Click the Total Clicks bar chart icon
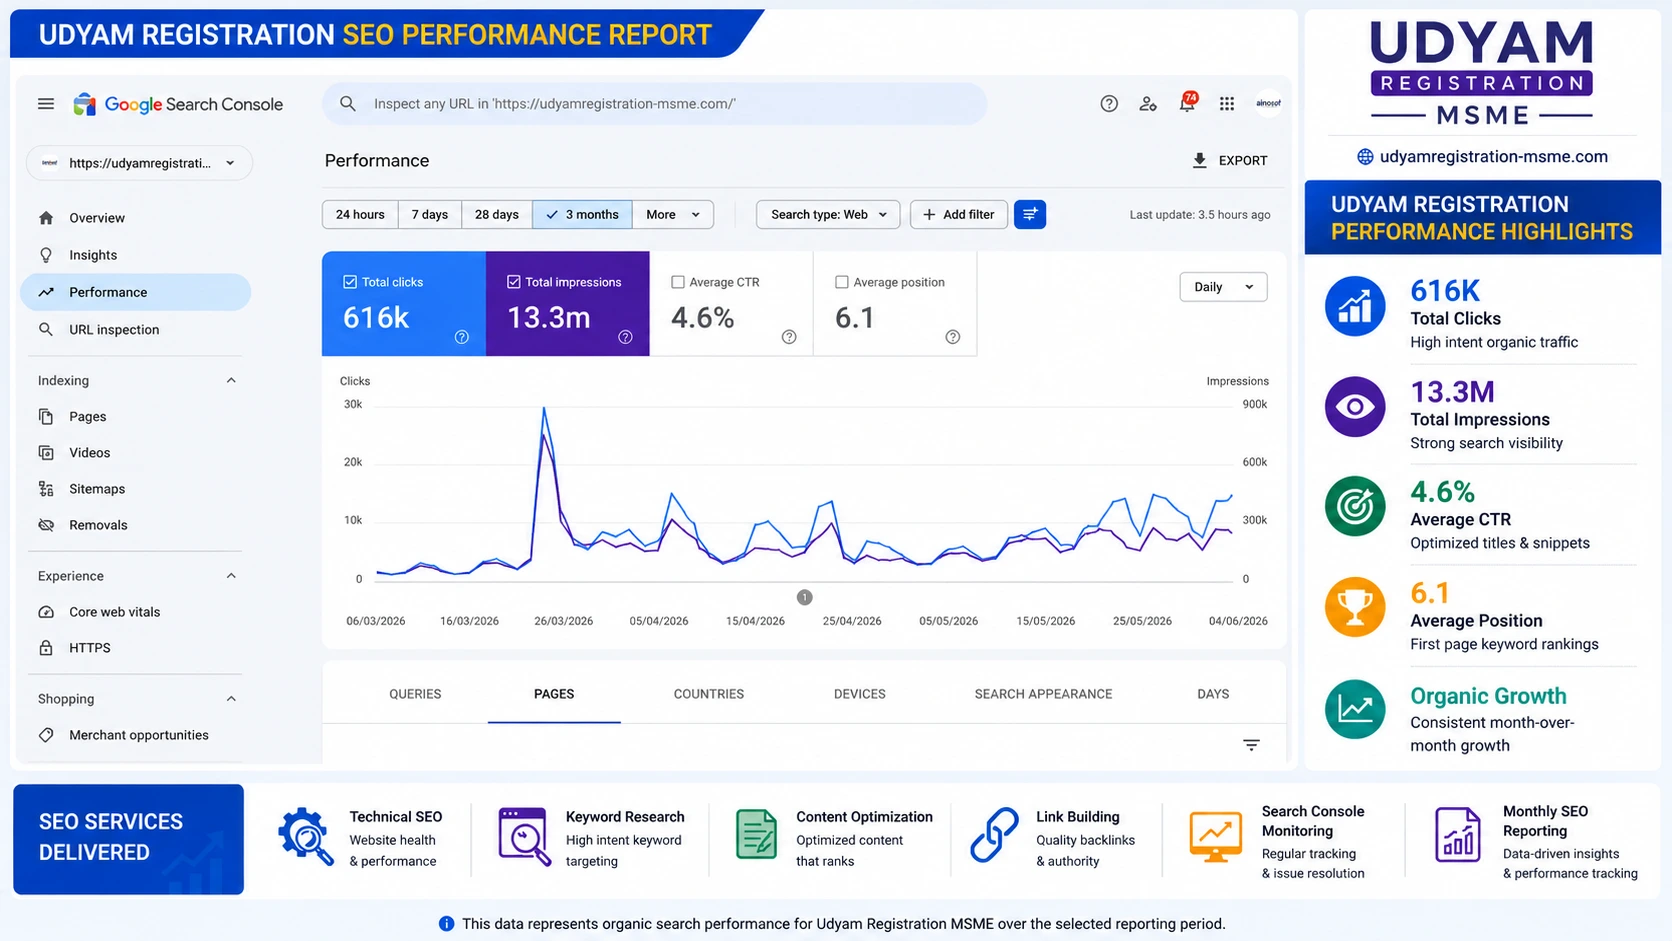The height and width of the screenshot is (941, 1672). point(1355,306)
